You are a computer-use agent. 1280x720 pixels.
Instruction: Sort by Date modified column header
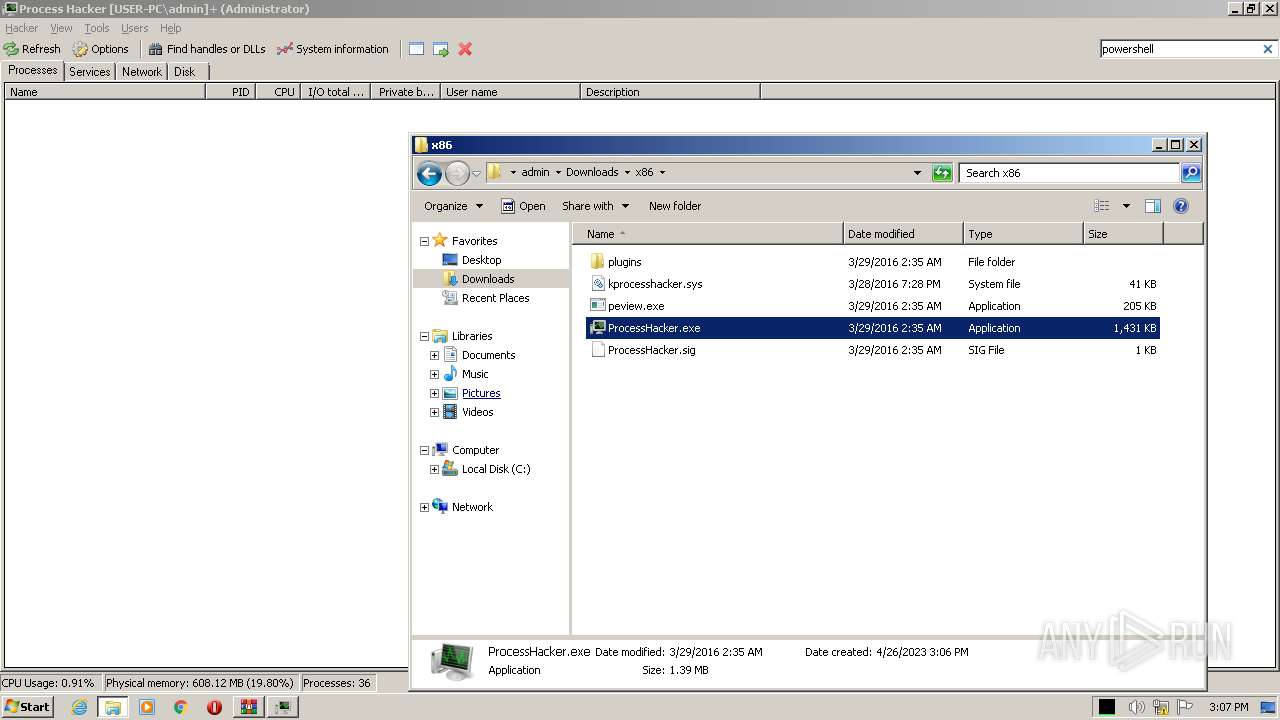pyautogui.click(x=904, y=234)
